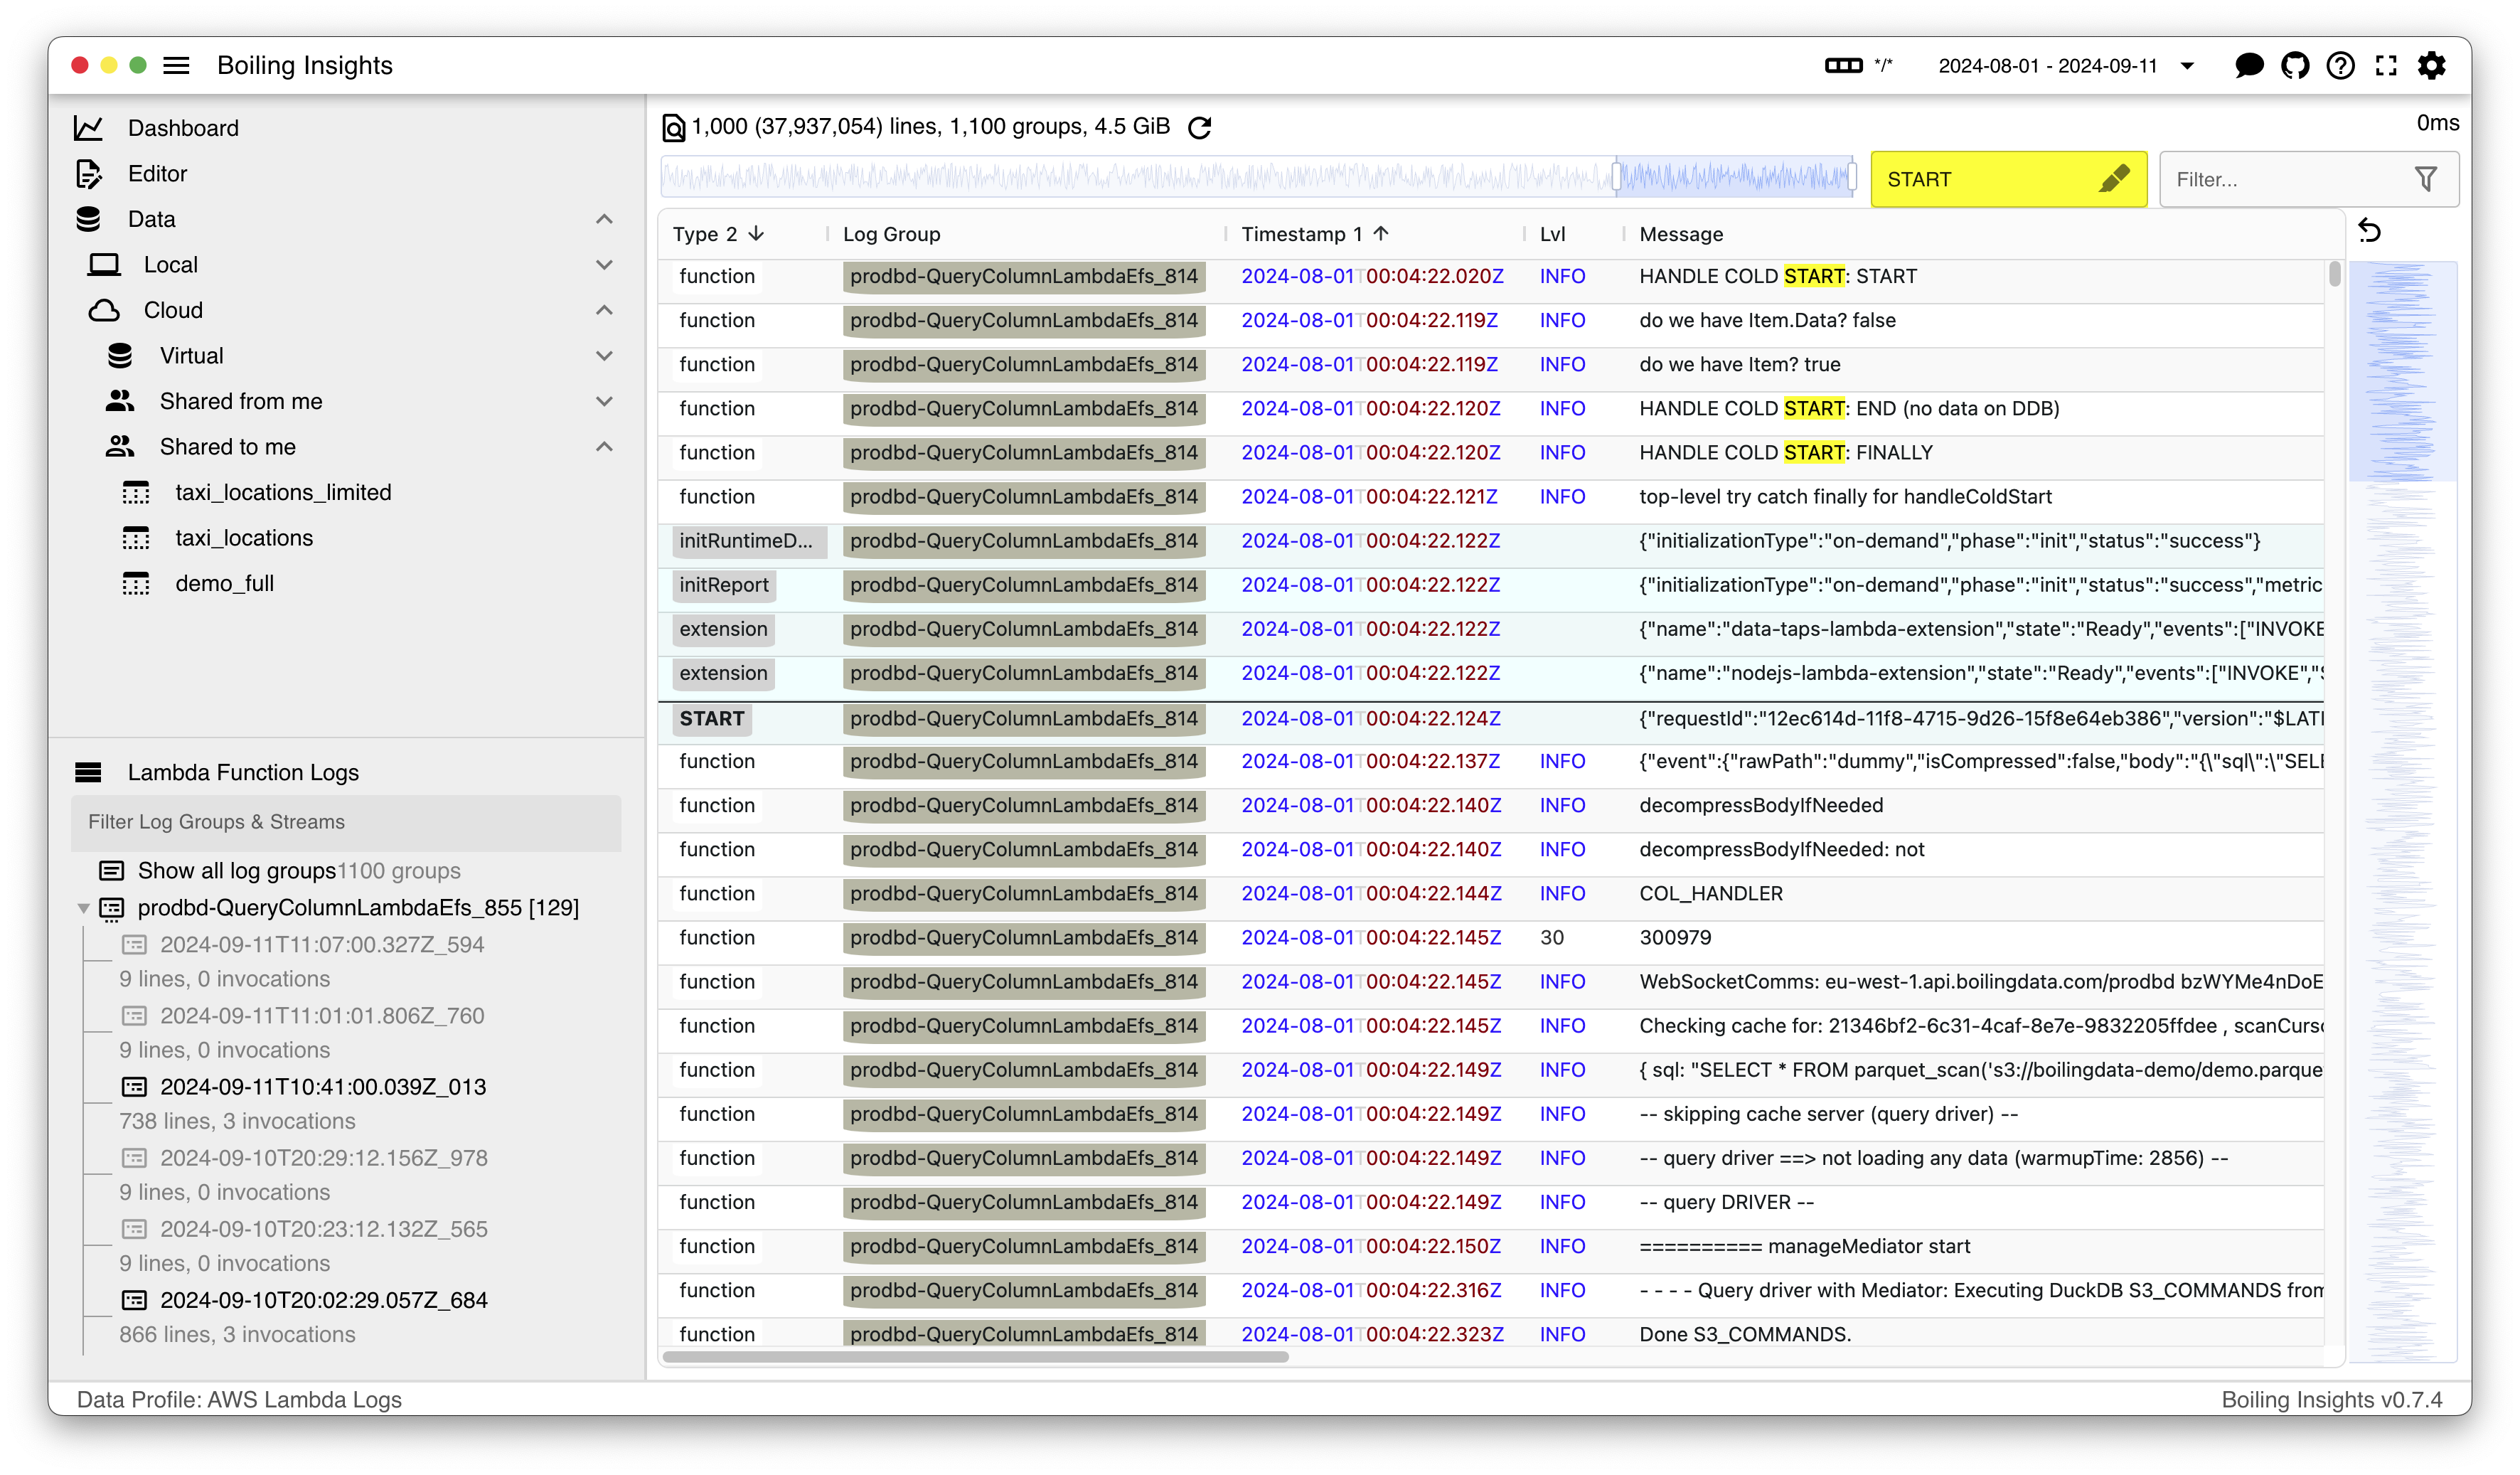Toggle fullscreen mode icon
This screenshot has height=1475, width=2520.
2386,66
